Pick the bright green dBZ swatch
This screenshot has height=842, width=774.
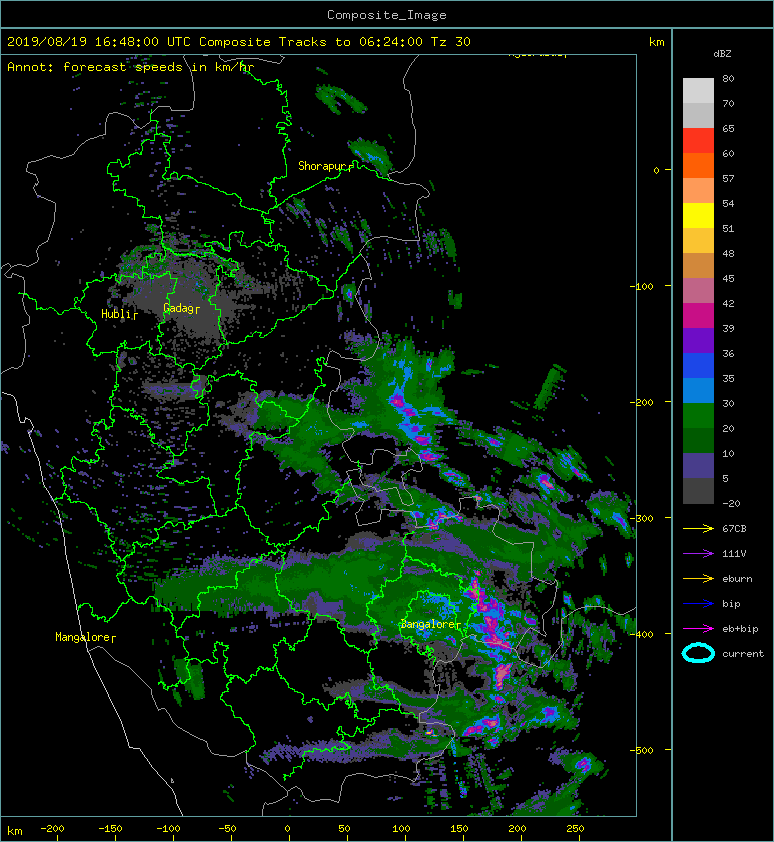(x=698, y=416)
